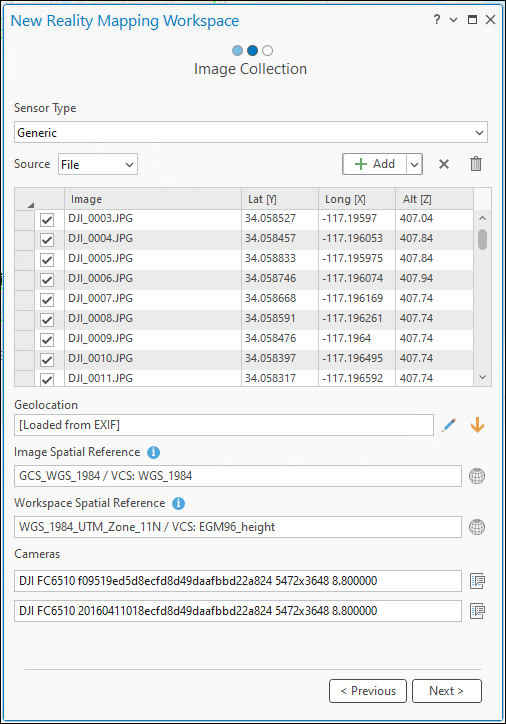Click the orange import geolocation arrow
Screen dimensions: 506x724
[x=477, y=425]
